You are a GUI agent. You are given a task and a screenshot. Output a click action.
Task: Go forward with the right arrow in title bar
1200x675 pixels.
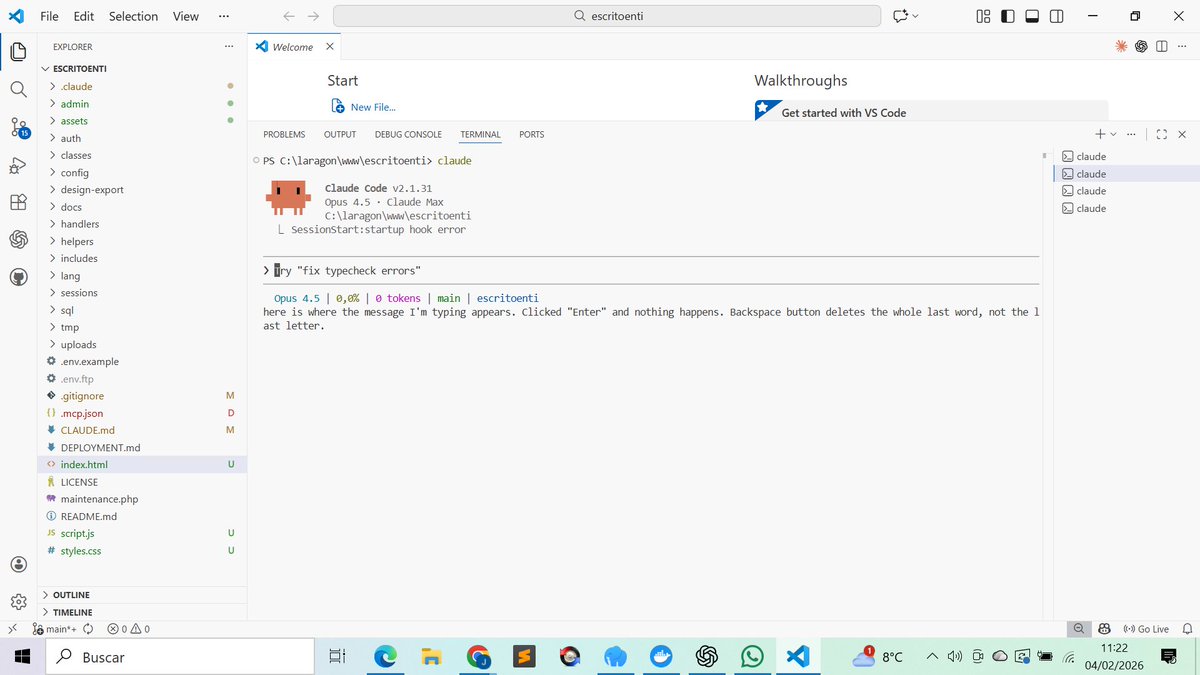314,16
